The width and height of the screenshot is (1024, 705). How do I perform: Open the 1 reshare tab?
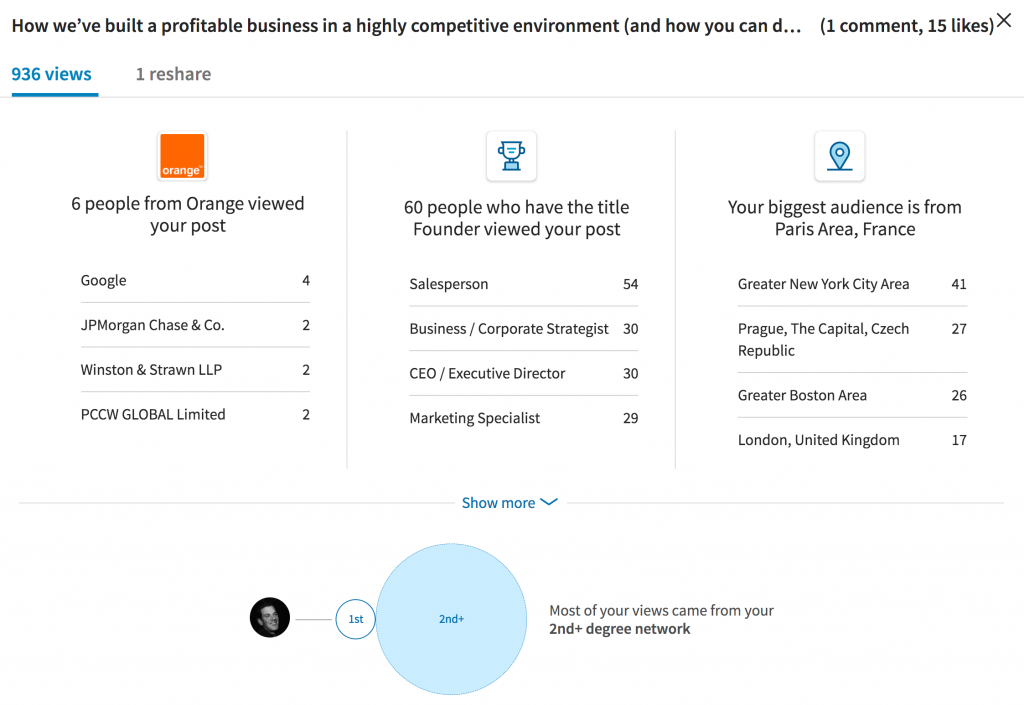click(173, 74)
